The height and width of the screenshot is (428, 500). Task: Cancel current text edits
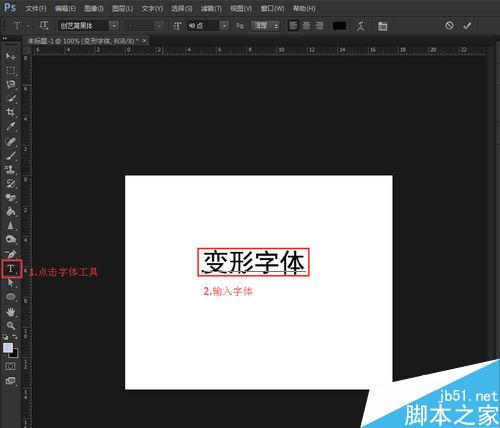click(x=449, y=26)
